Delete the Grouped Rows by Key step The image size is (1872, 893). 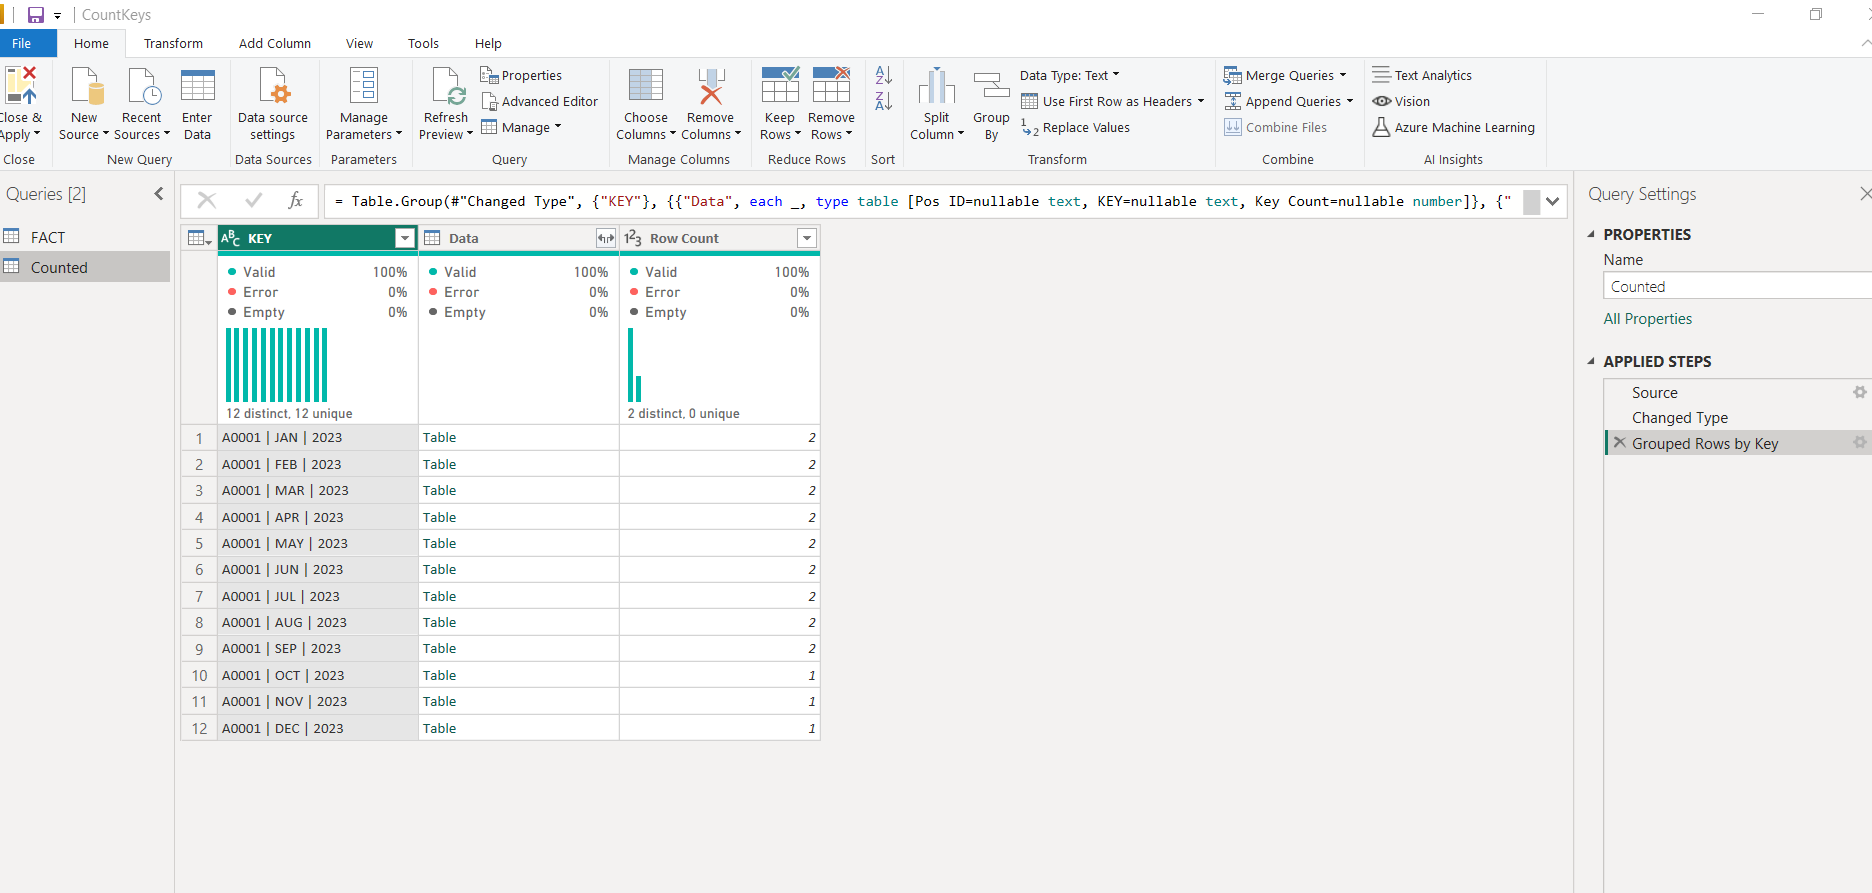point(1619,443)
